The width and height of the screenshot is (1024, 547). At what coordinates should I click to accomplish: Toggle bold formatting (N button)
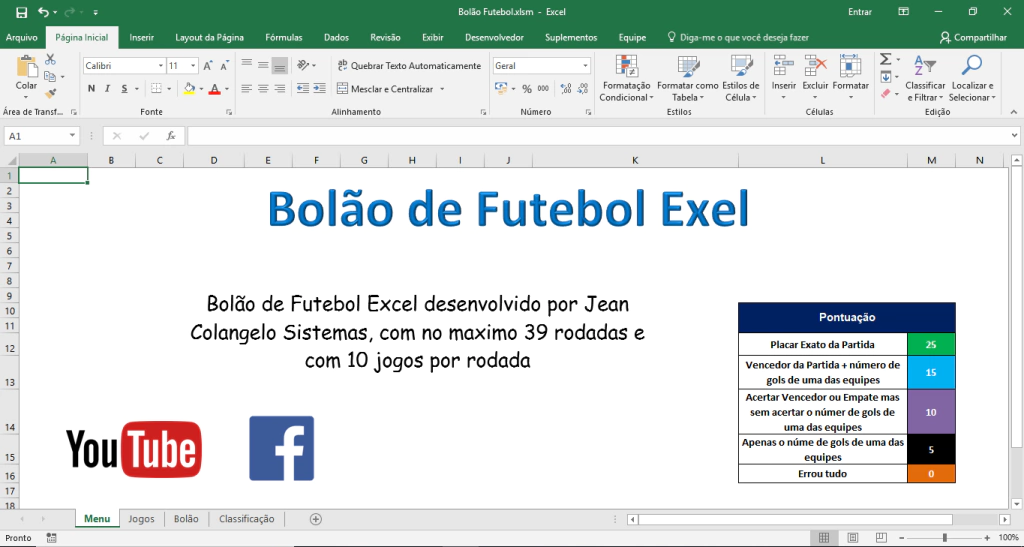[92, 88]
